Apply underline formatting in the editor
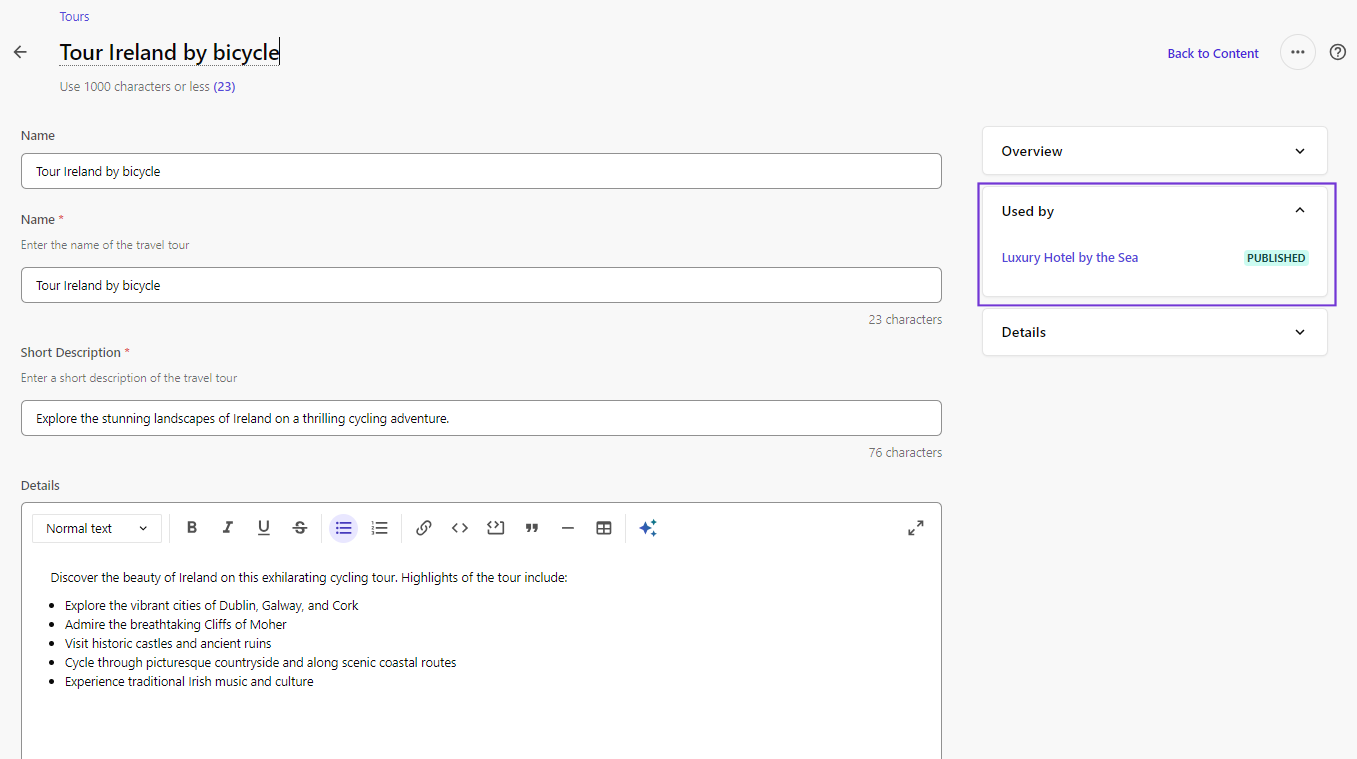Viewport: 1357px width, 759px height. [x=264, y=528]
